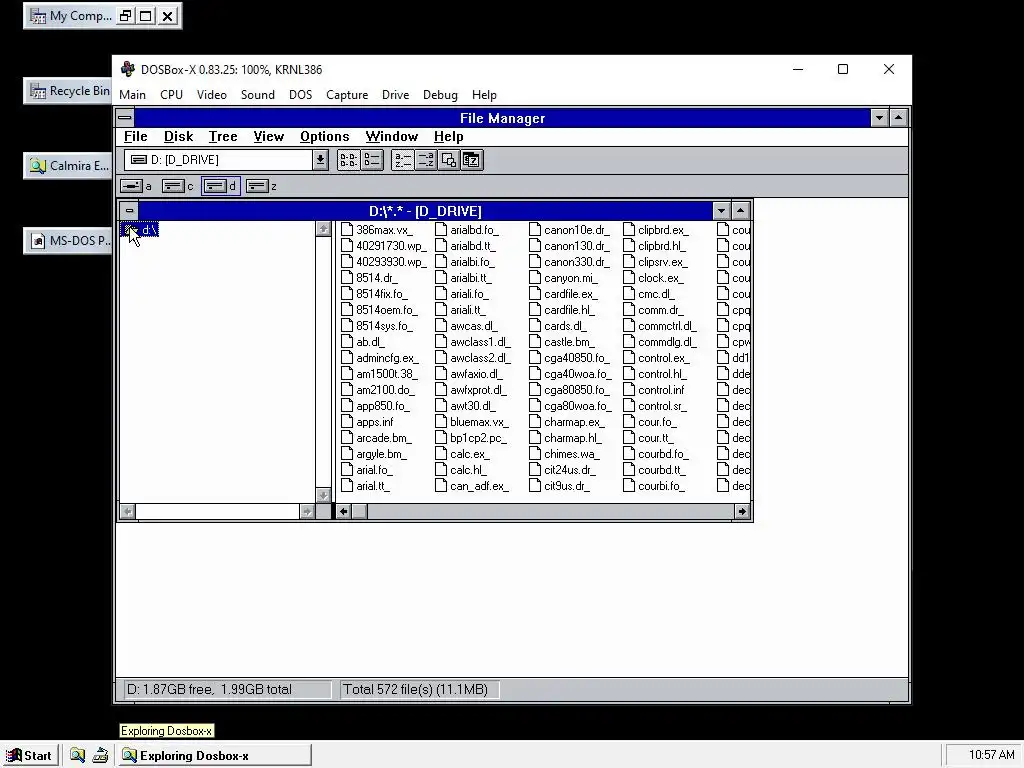The height and width of the screenshot is (768, 1024).
Task: Open the D:\*.* child window control menu
Action: point(129,211)
